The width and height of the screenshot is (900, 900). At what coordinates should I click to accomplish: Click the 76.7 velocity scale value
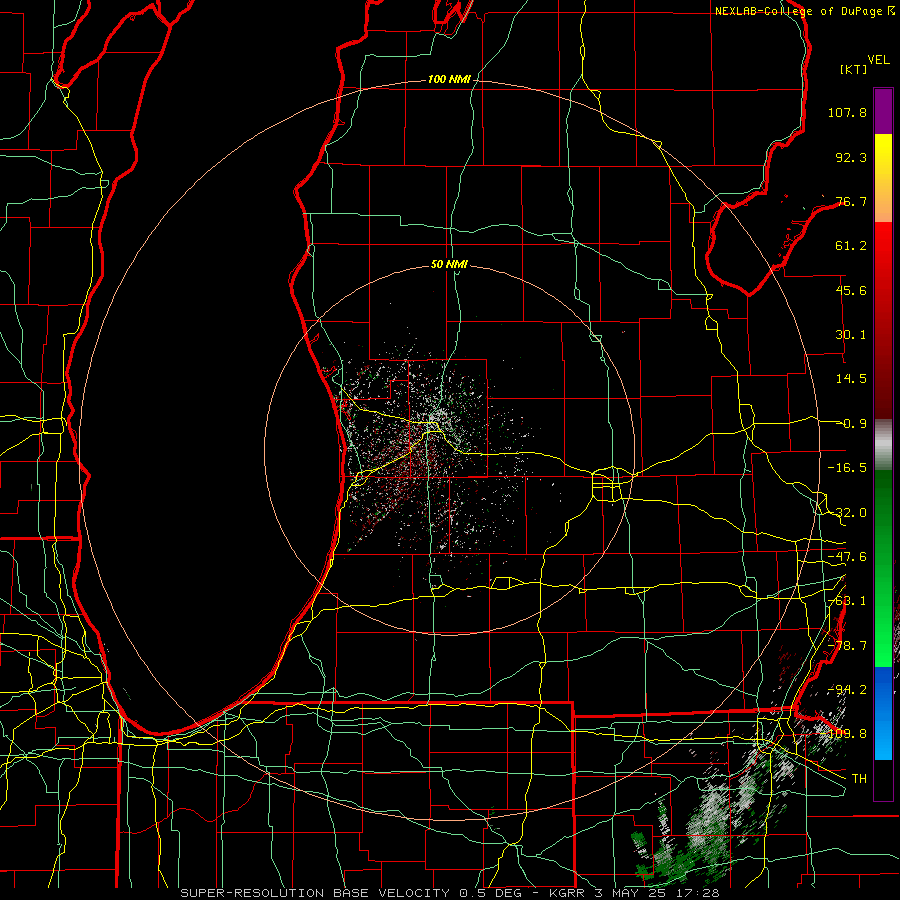click(851, 201)
